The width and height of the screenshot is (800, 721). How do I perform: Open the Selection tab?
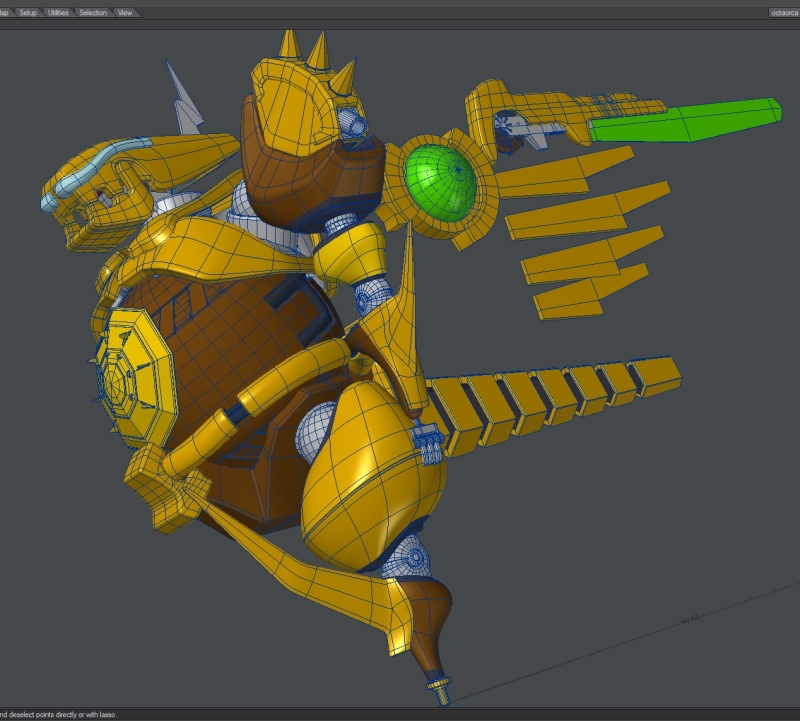pos(93,13)
